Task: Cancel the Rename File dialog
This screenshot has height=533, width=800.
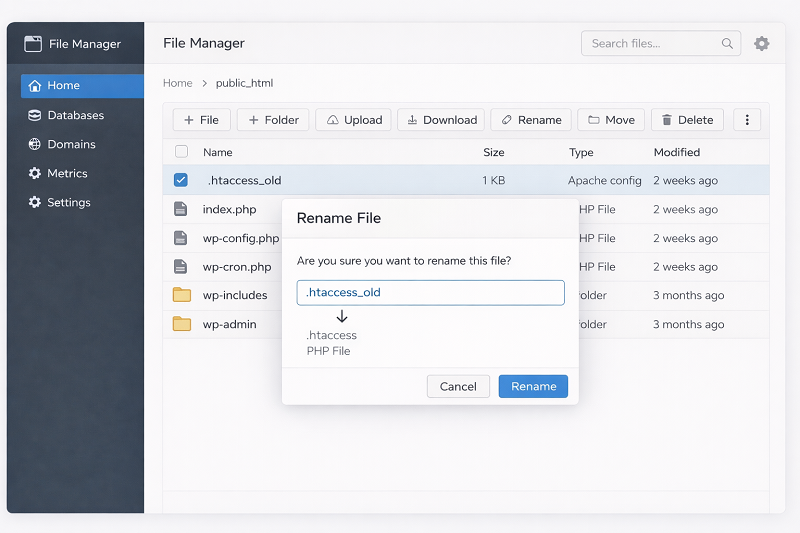Action: [x=458, y=387]
